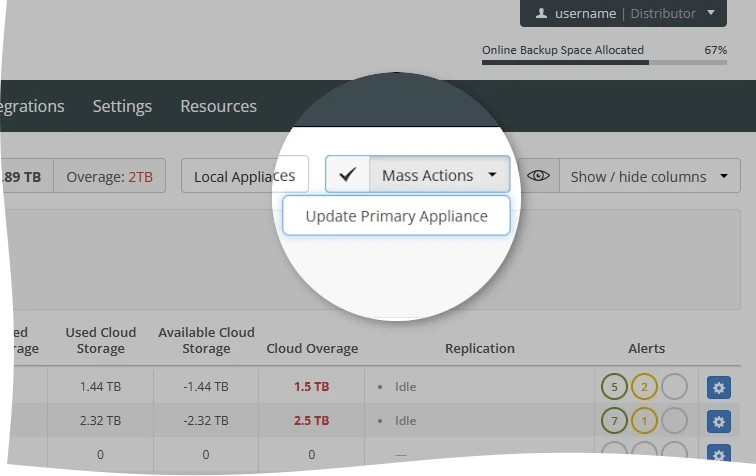Click the empty gray alert circle in 2.5 TB row
This screenshot has height=476, width=756.
(x=674, y=421)
